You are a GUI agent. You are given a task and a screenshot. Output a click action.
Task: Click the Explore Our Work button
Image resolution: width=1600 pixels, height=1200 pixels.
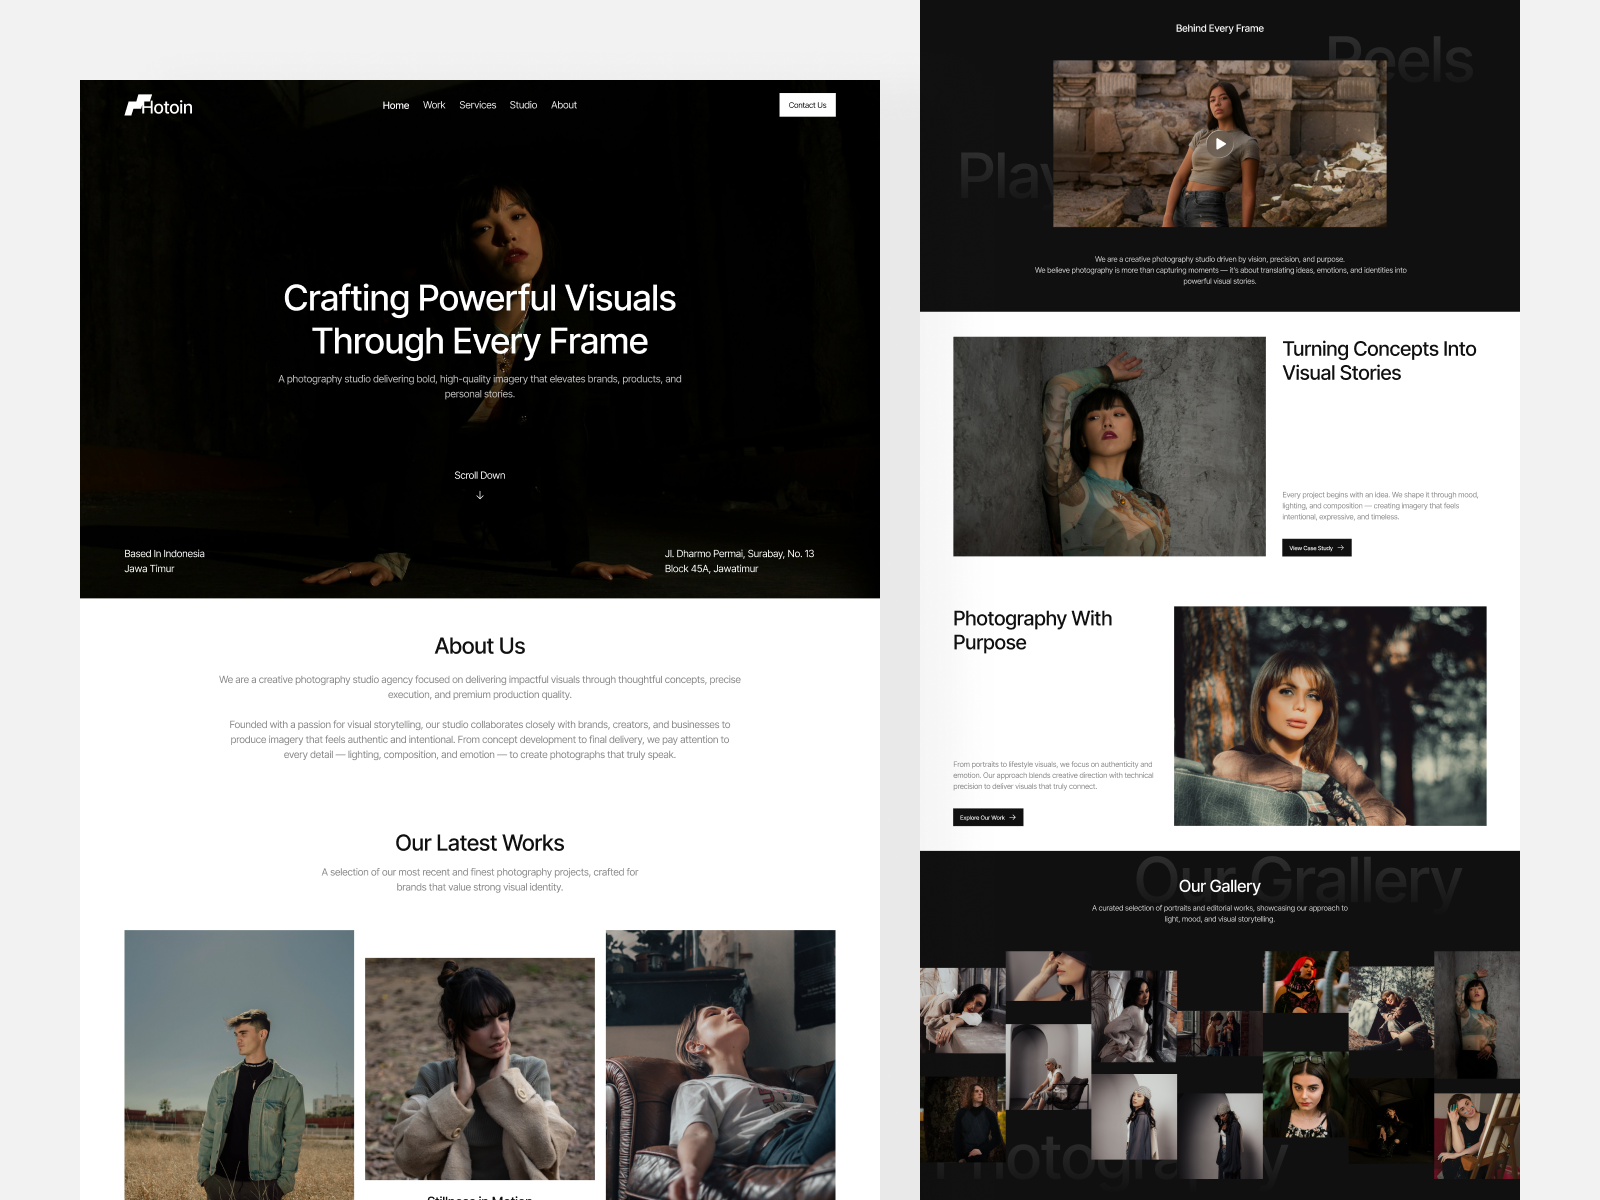(986, 817)
